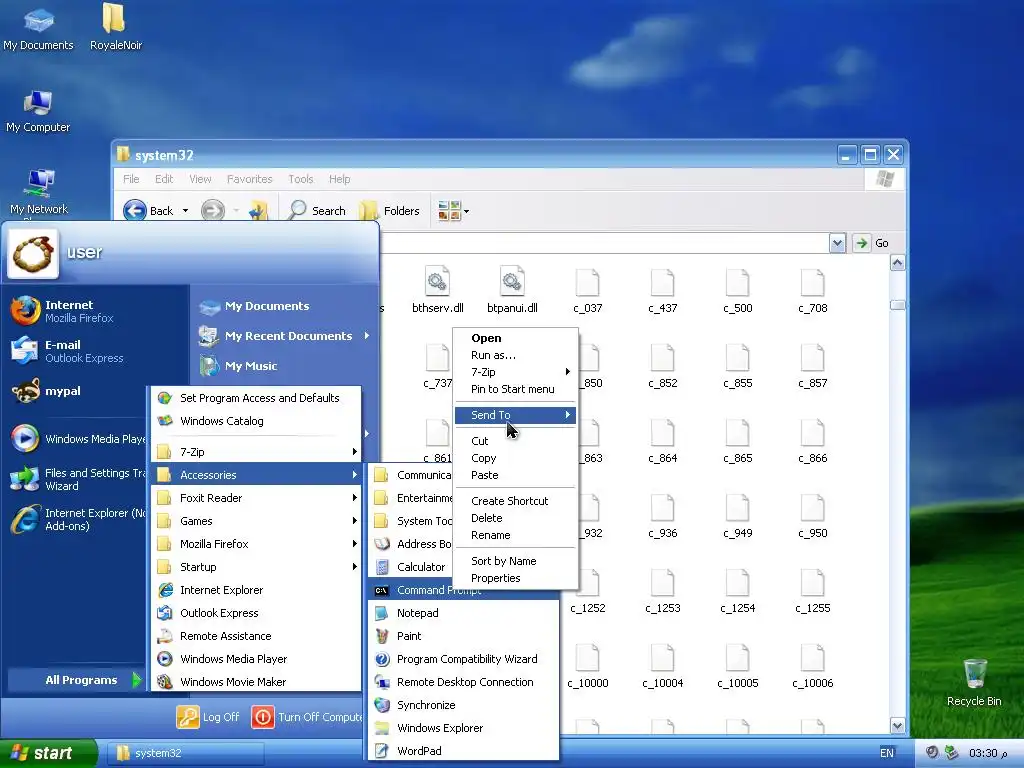This screenshot has width=1024, height=768.
Task: Open My Computer desktop icon
Action: click(38, 112)
